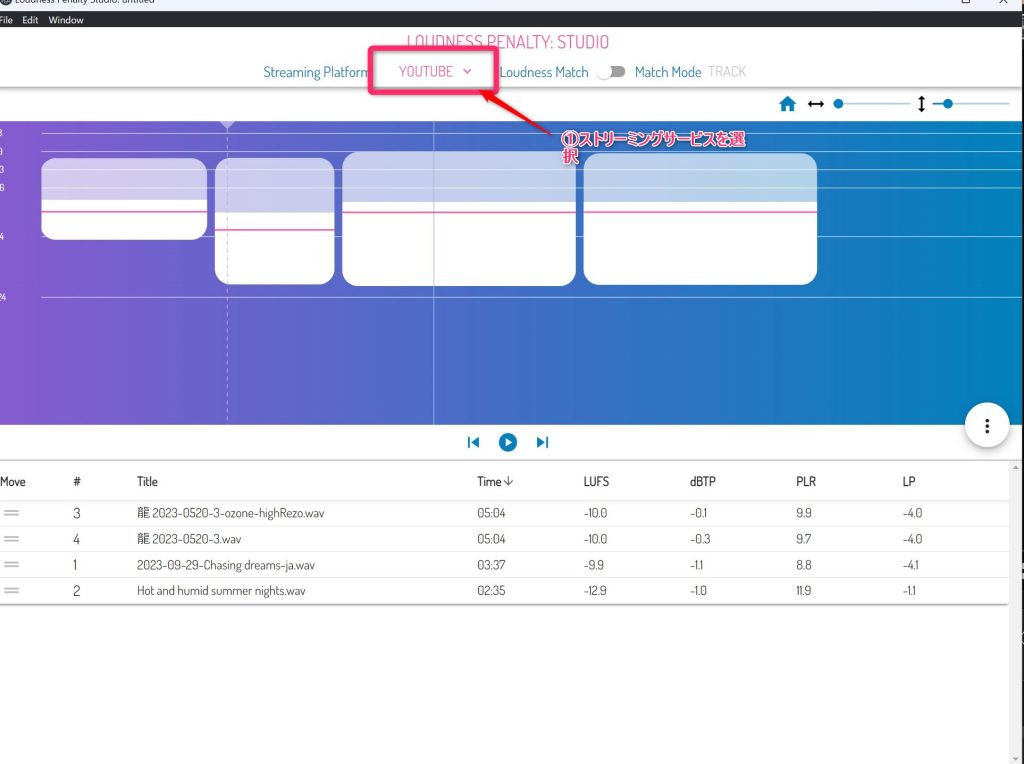Click the vertical zoom slider handle

tap(948, 103)
